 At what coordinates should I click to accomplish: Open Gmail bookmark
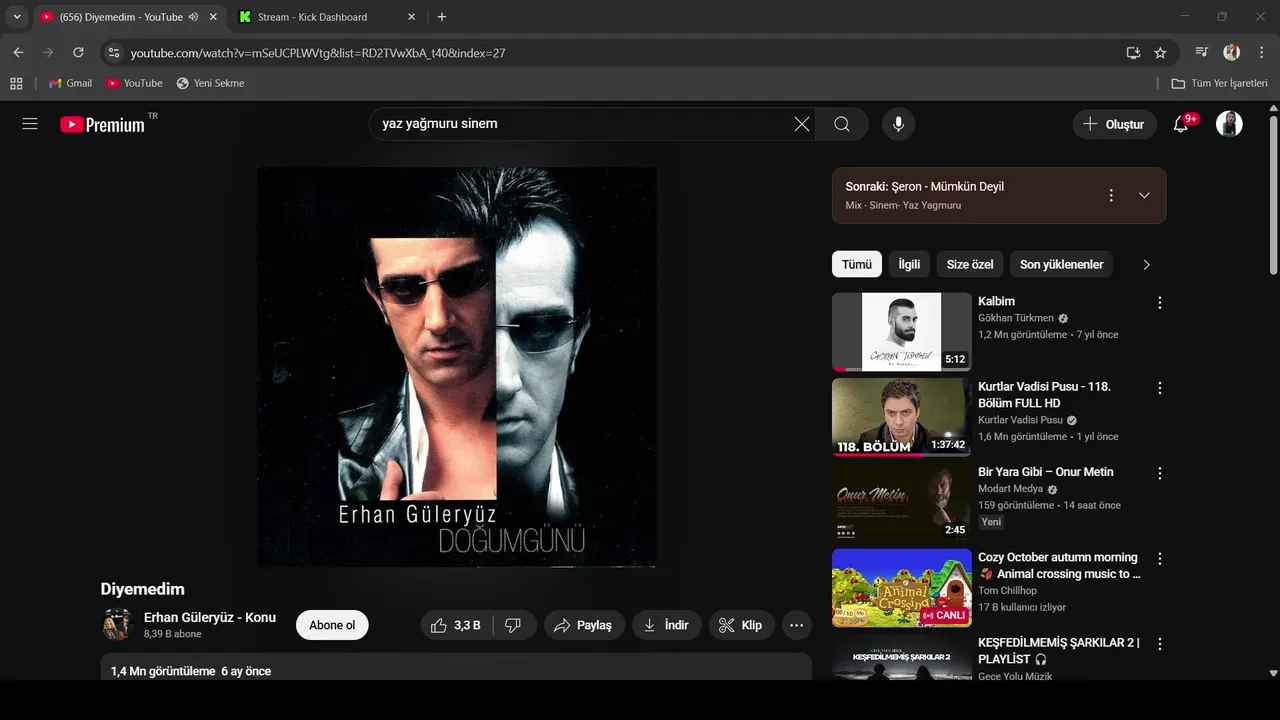70,83
